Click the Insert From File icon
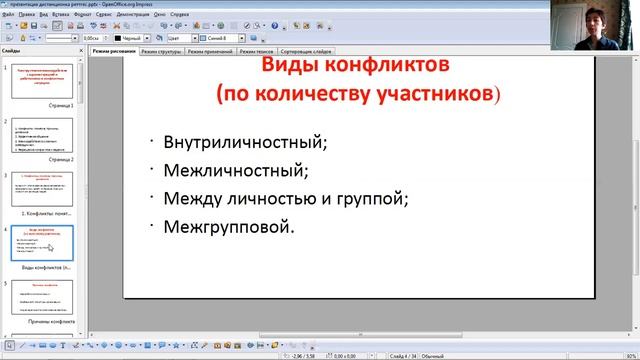This screenshot has height=360, width=640. pyautogui.click(x=227, y=345)
